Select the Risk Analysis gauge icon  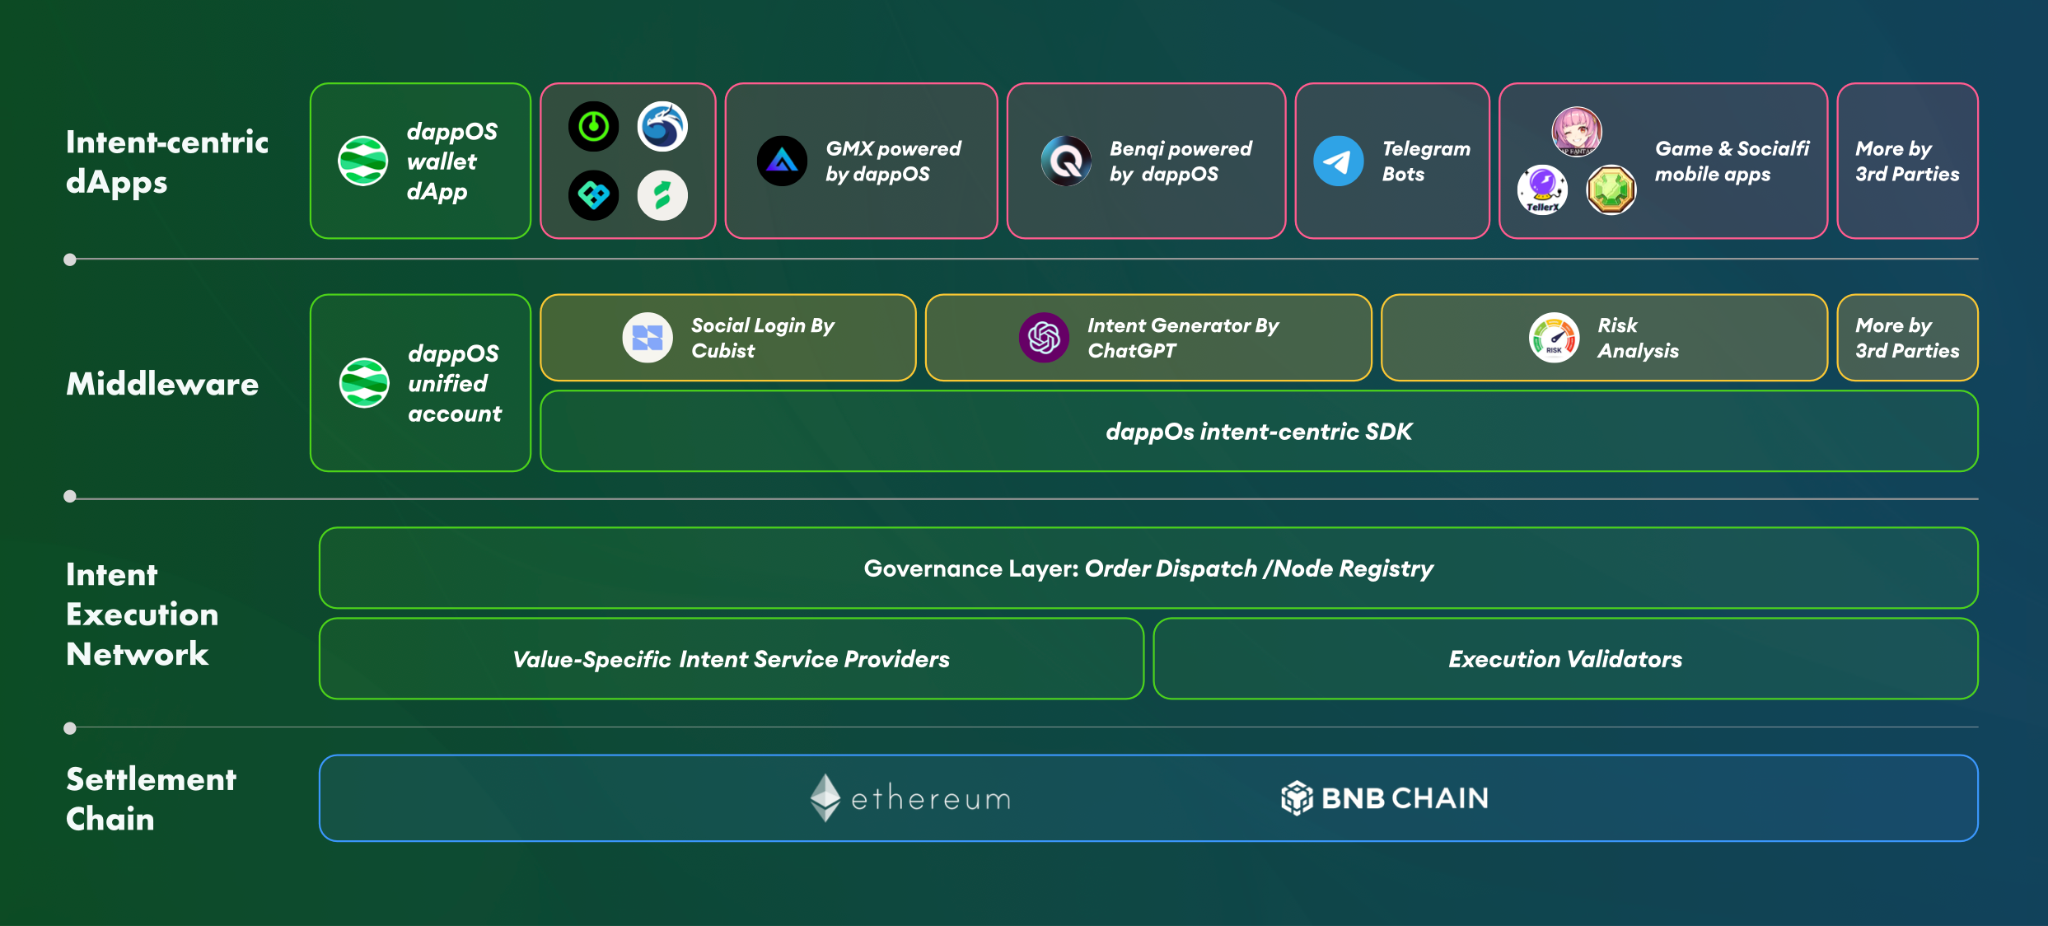click(1553, 337)
